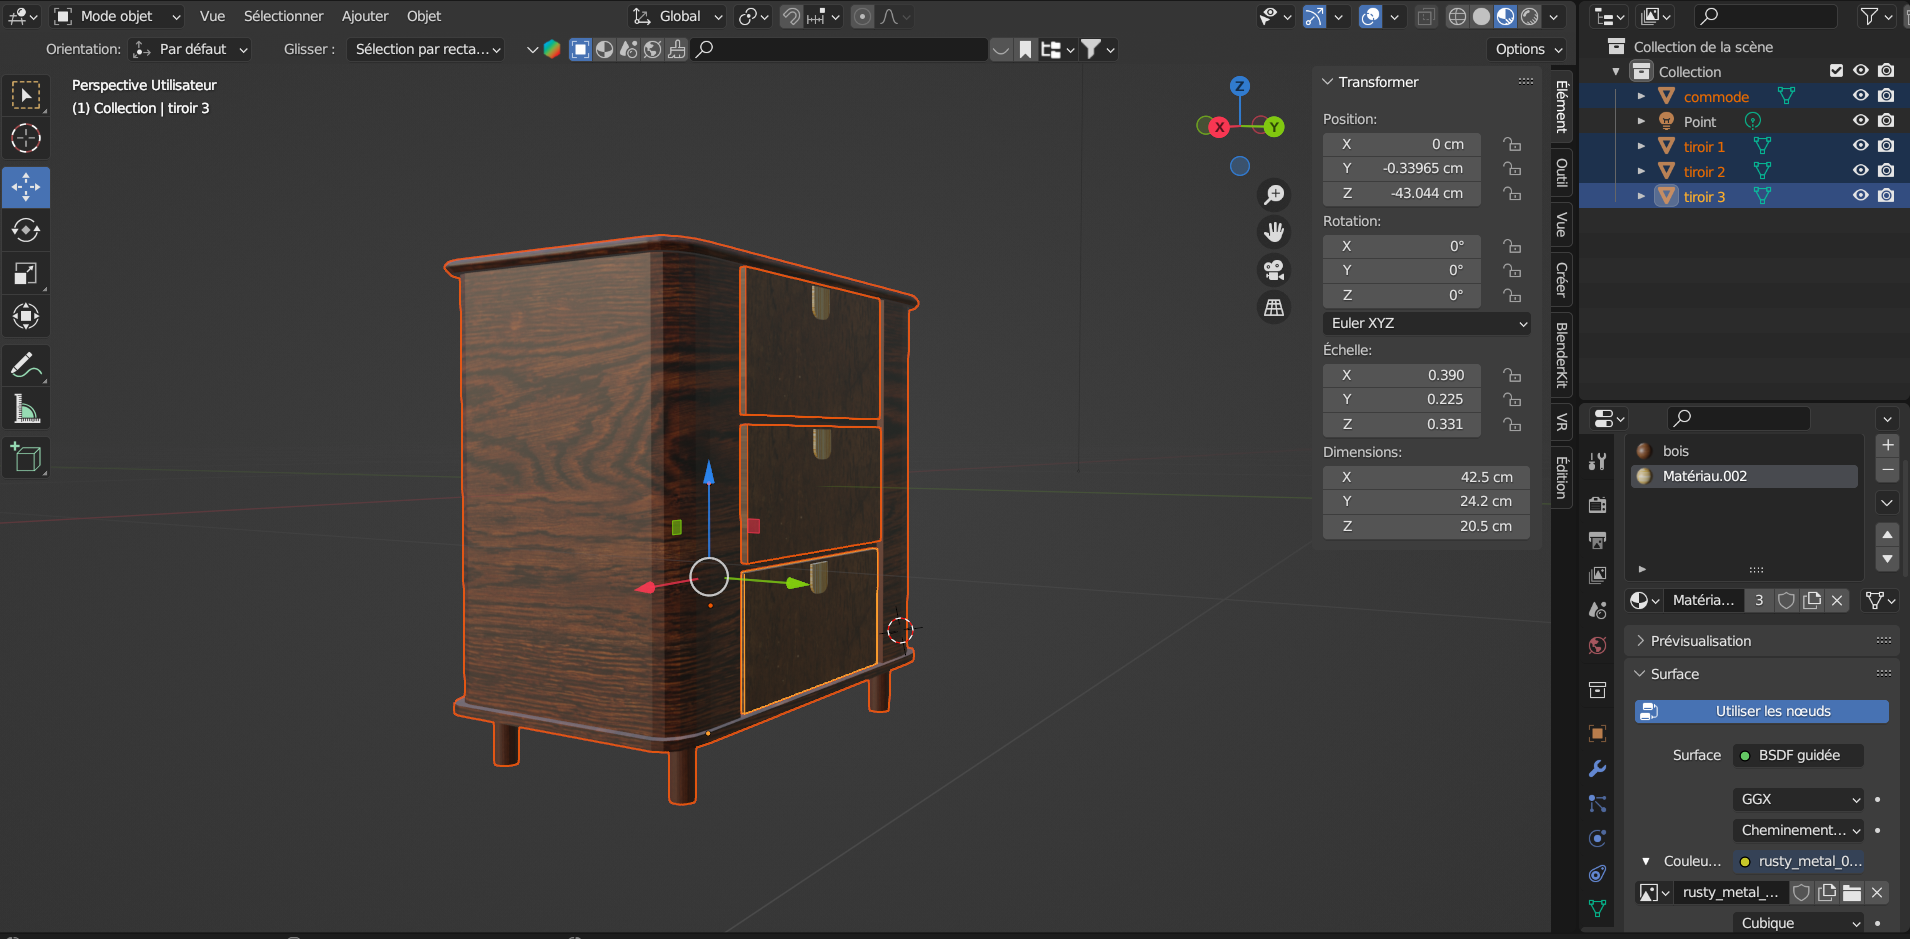Open the Render Properties camera tab
This screenshot has height=939, width=1910.
pyautogui.click(x=1597, y=505)
